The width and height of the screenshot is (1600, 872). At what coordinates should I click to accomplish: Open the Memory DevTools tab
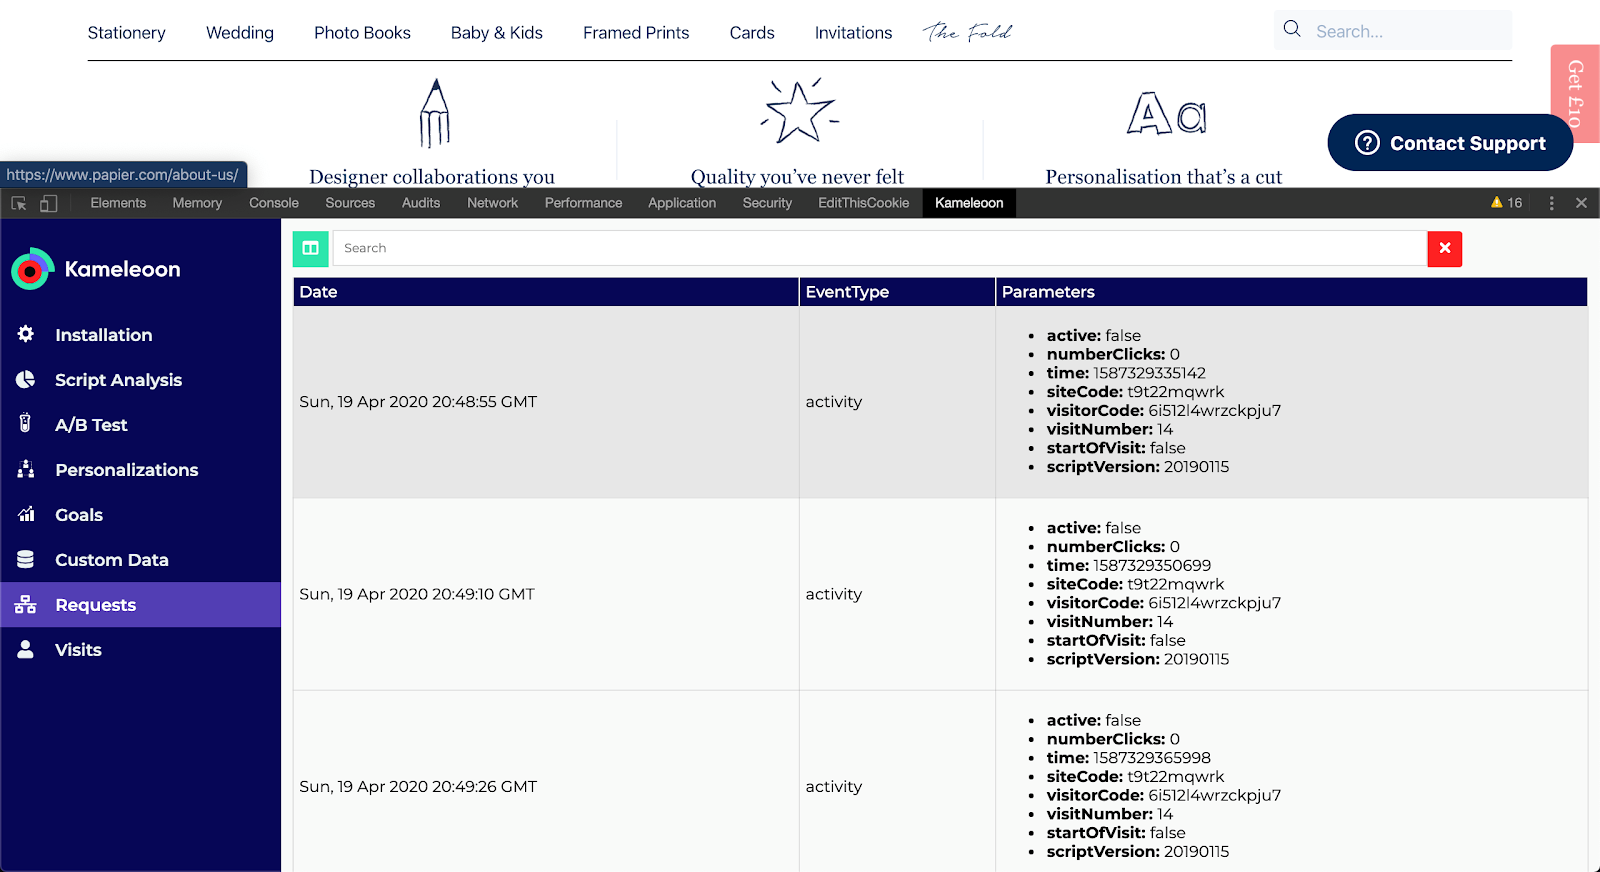[x=197, y=203]
